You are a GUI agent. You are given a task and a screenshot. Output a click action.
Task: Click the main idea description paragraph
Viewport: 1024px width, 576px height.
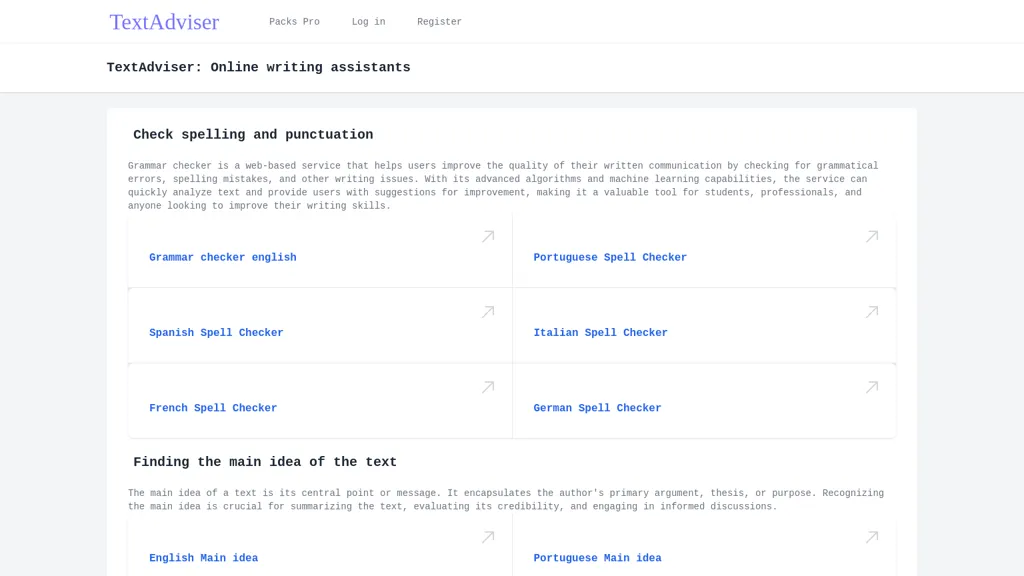click(x=506, y=500)
